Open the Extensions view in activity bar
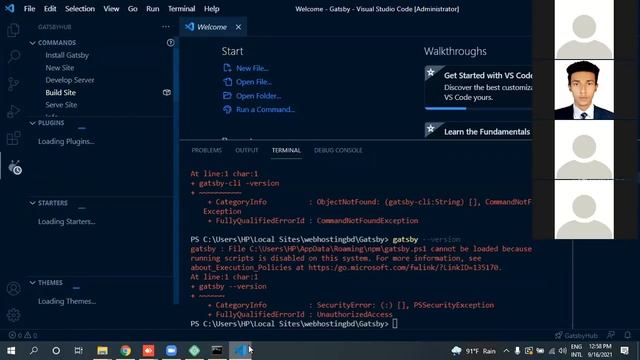Image resolution: width=640 pixels, height=360 pixels. [13, 138]
